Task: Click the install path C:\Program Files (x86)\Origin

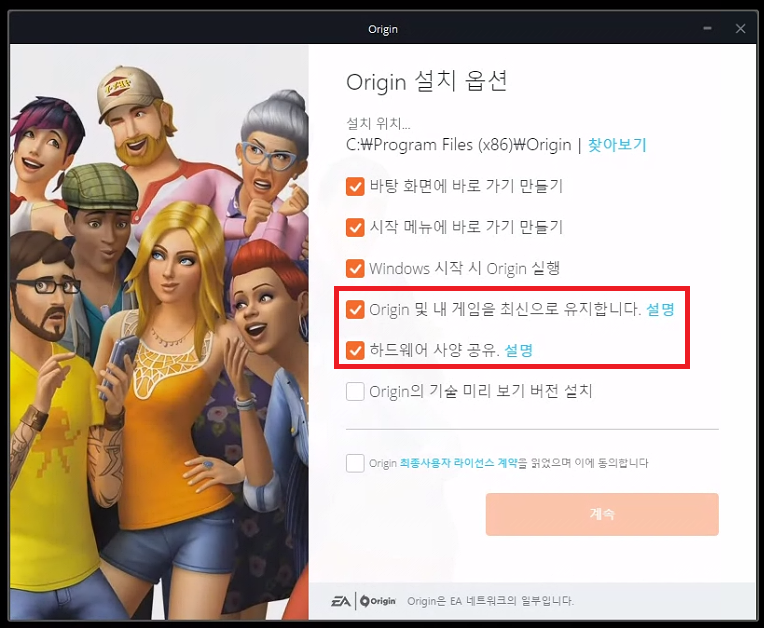Action: click(458, 145)
